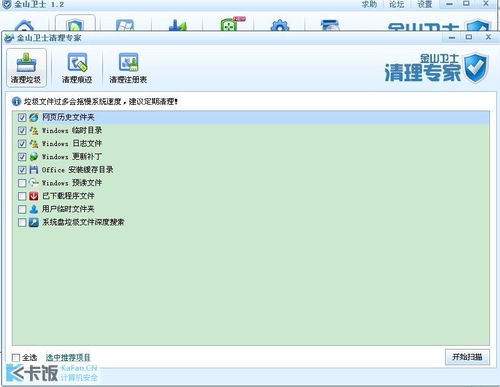Viewport: 500px width, 387px height.
Task: Start scanning with 开始扫描 button
Action: [467, 357]
